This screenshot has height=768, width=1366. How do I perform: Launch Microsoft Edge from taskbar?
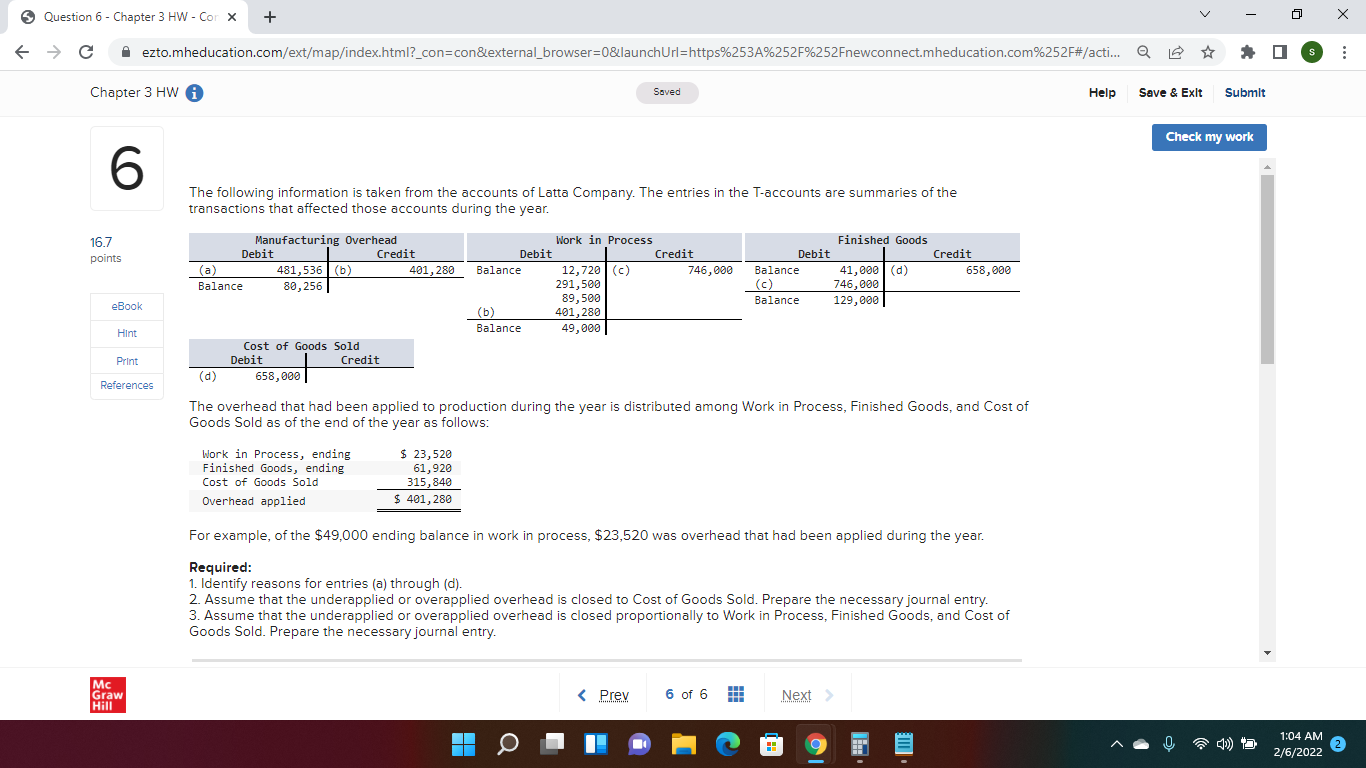(727, 745)
